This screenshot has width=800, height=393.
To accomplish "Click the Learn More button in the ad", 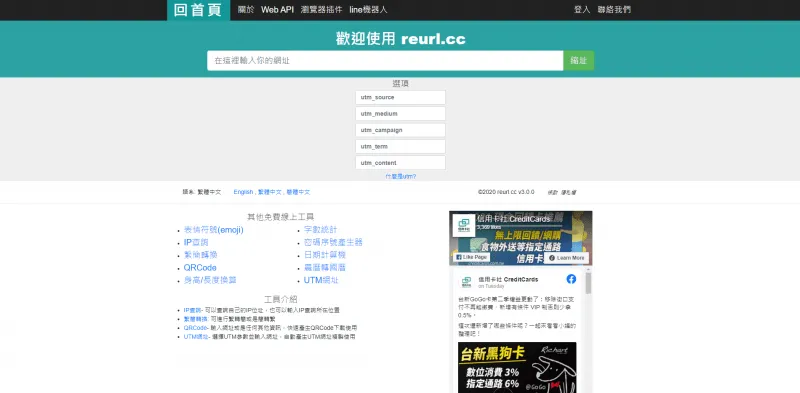I will click(566, 258).
